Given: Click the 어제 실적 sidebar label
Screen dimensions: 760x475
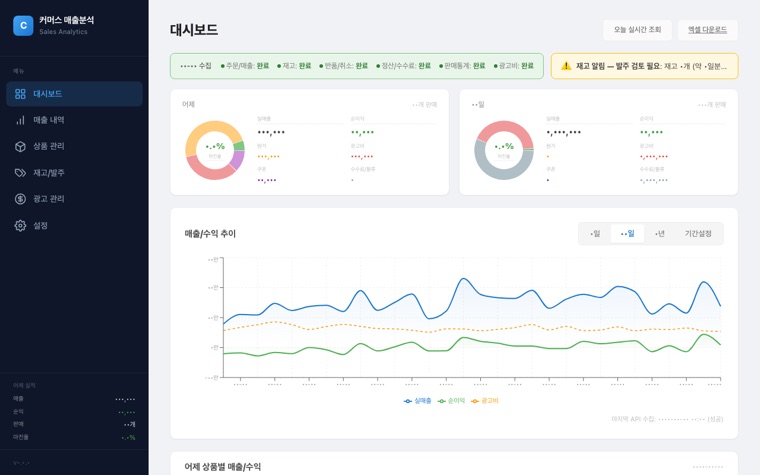Looking at the screenshot, I should (x=24, y=385).
